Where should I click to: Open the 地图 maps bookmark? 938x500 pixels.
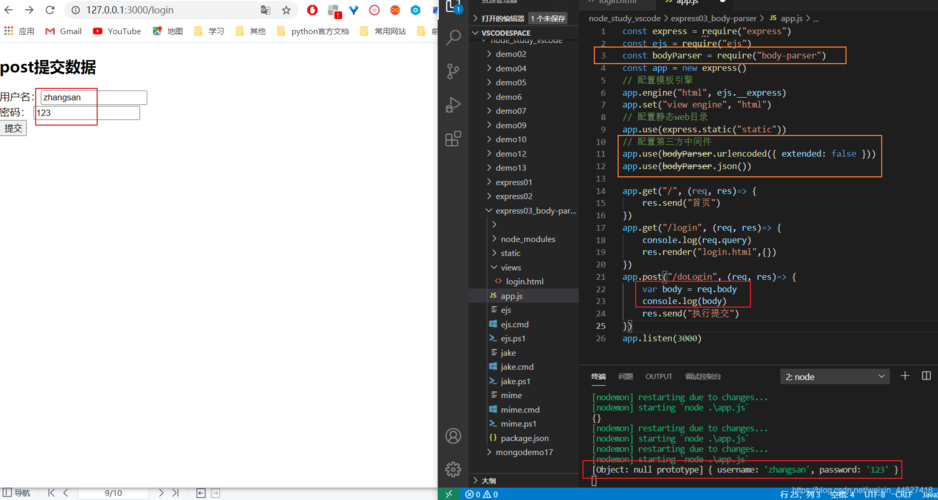[168, 31]
